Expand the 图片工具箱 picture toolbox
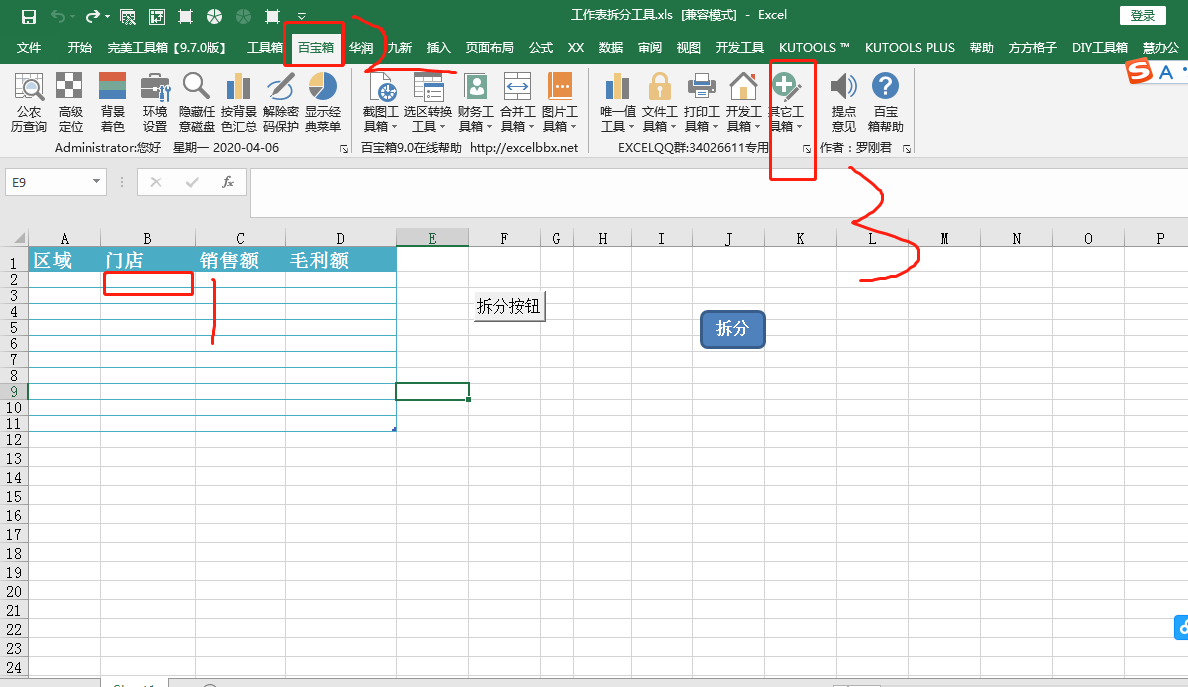This screenshot has width=1188, height=687. coord(559,102)
